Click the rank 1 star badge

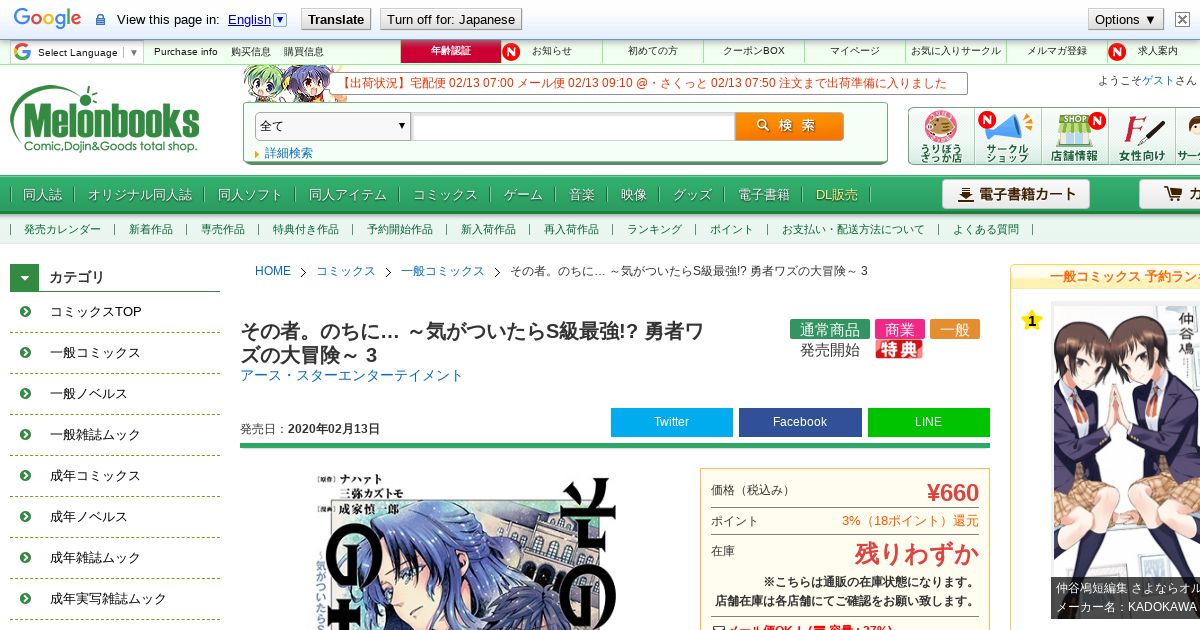(1033, 320)
